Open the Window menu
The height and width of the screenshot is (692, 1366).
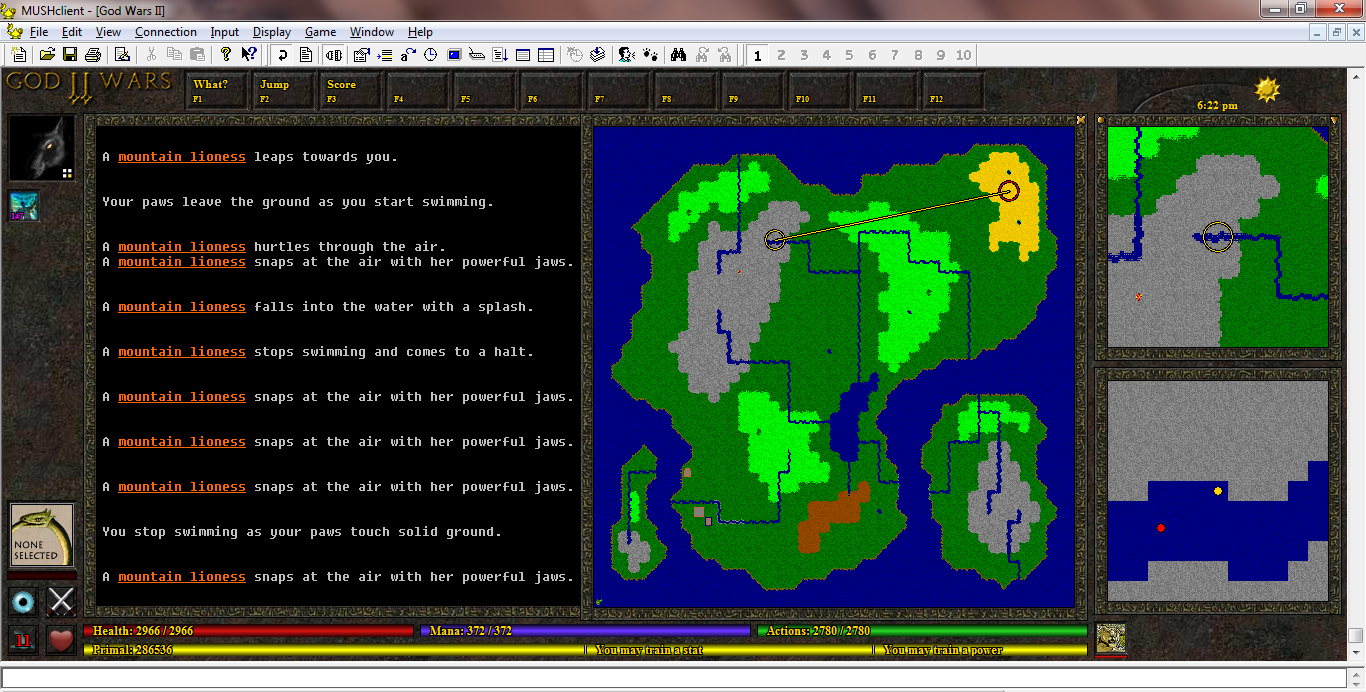point(372,32)
